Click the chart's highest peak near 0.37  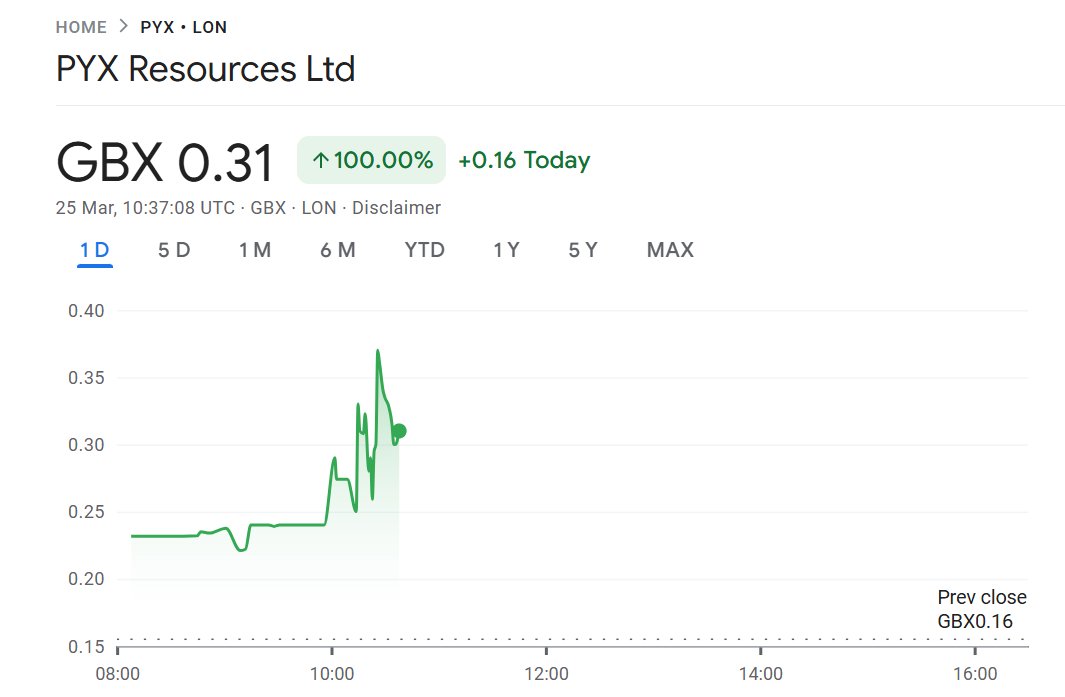pyautogui.click(x=377, y=351)
